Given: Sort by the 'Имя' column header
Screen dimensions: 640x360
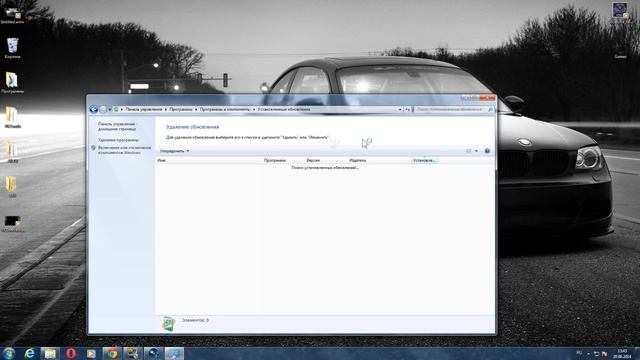Looking at the screenshot, I should tap(209, 160).
